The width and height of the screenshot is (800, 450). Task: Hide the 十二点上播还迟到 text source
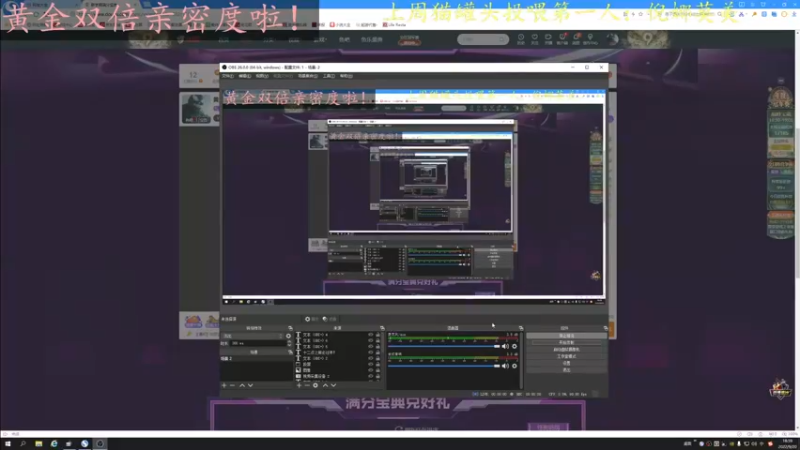coord(370,353)
